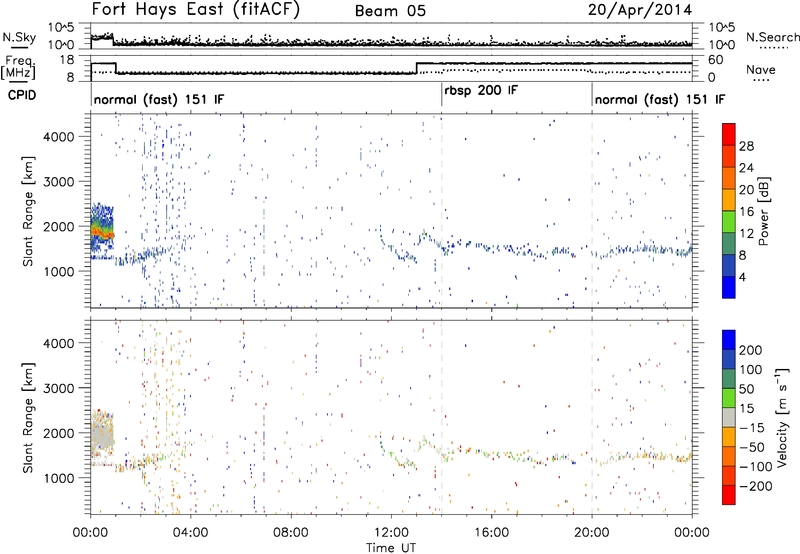The width and height of the screenshot is (800, 554).
Task: Select the '20' label on Power colour bar
Action: click(746, 190)
